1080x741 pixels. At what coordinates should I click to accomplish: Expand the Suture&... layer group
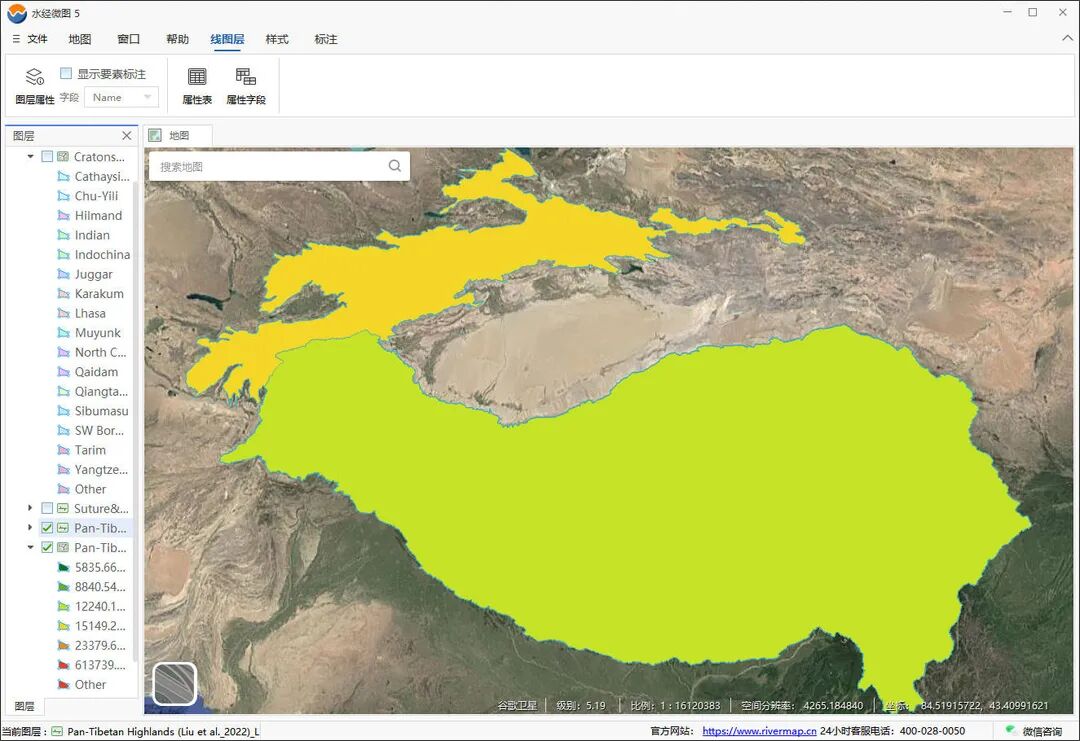coord(30,508)
